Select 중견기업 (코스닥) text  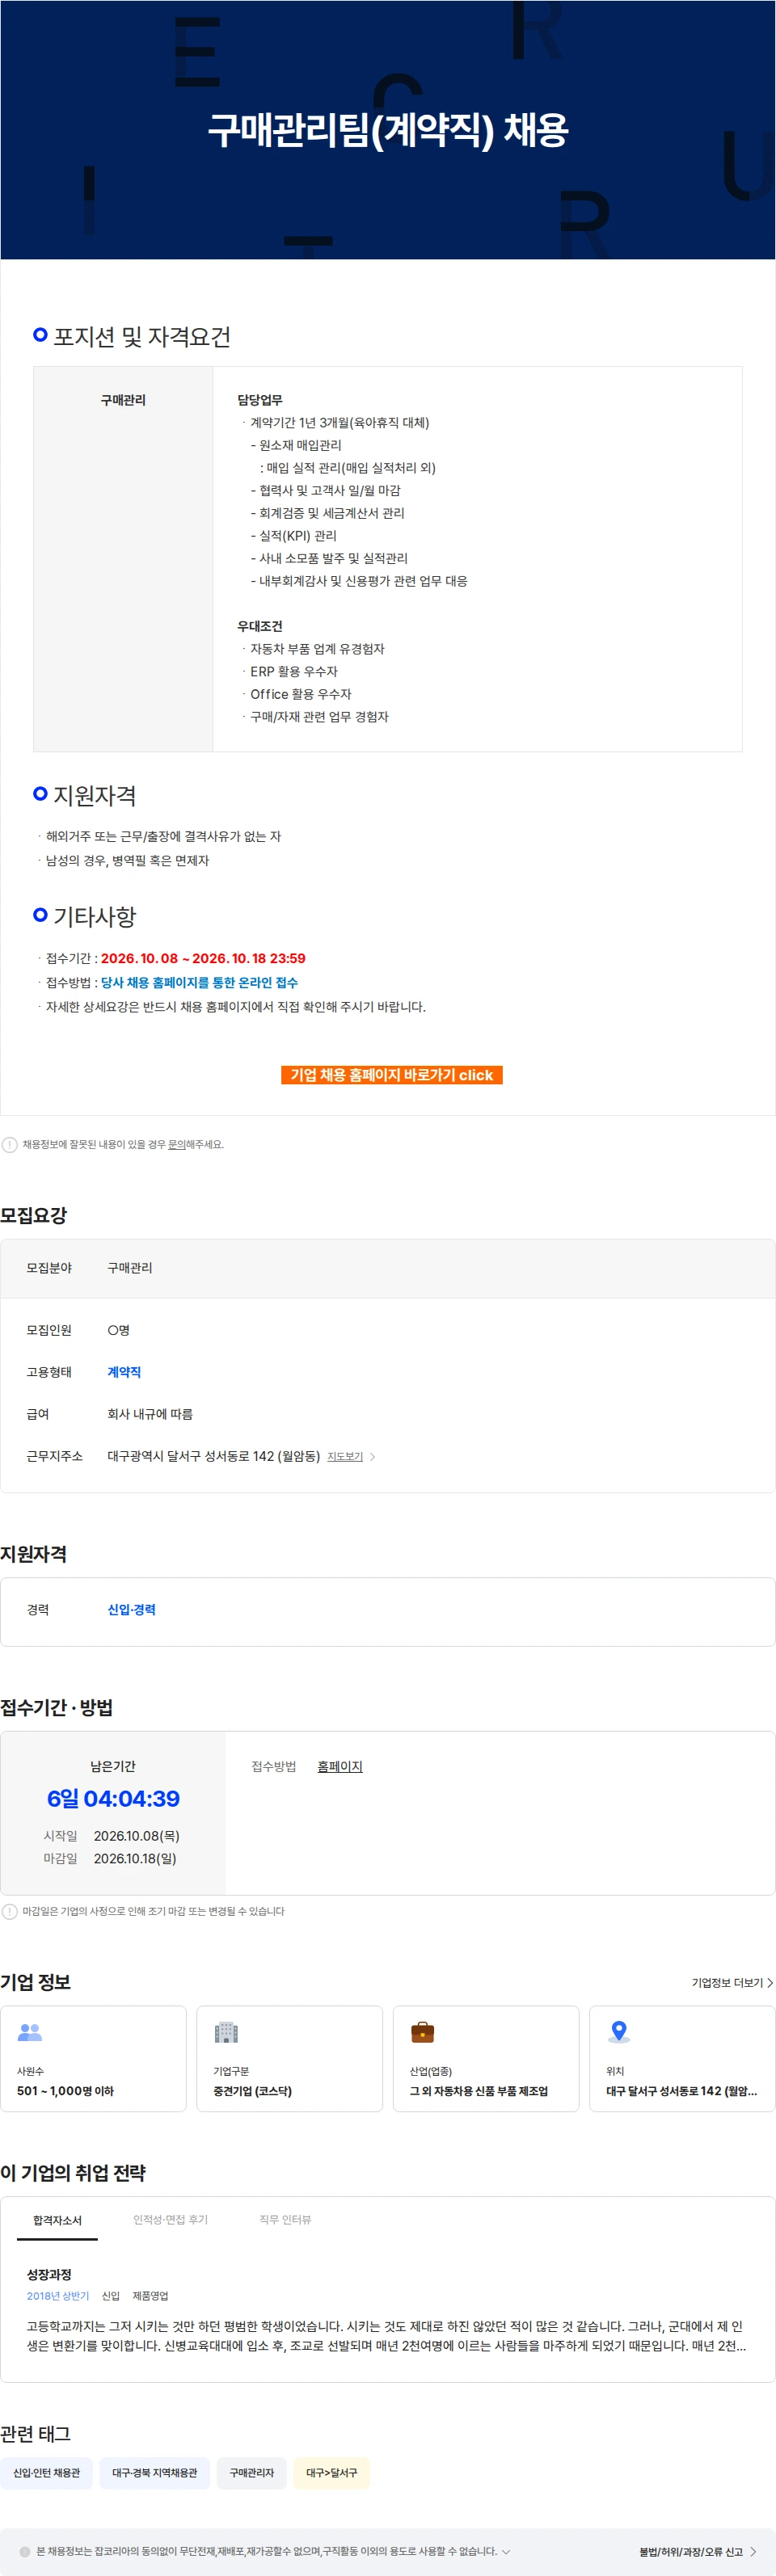click(252, 2091)
